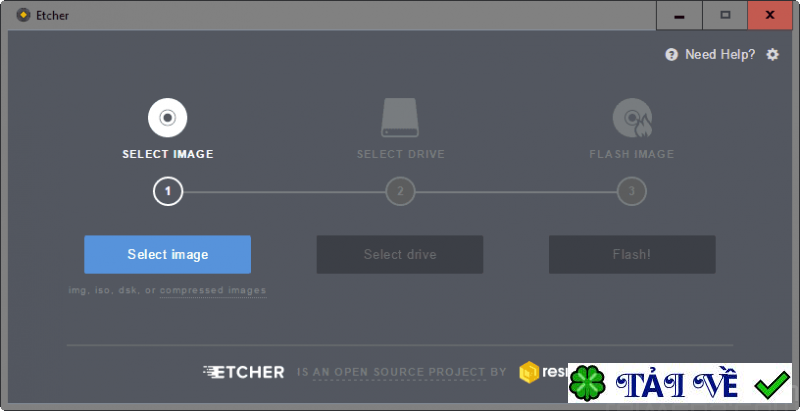
Task: Select step 3 circle marker
Action: (632, 192)
